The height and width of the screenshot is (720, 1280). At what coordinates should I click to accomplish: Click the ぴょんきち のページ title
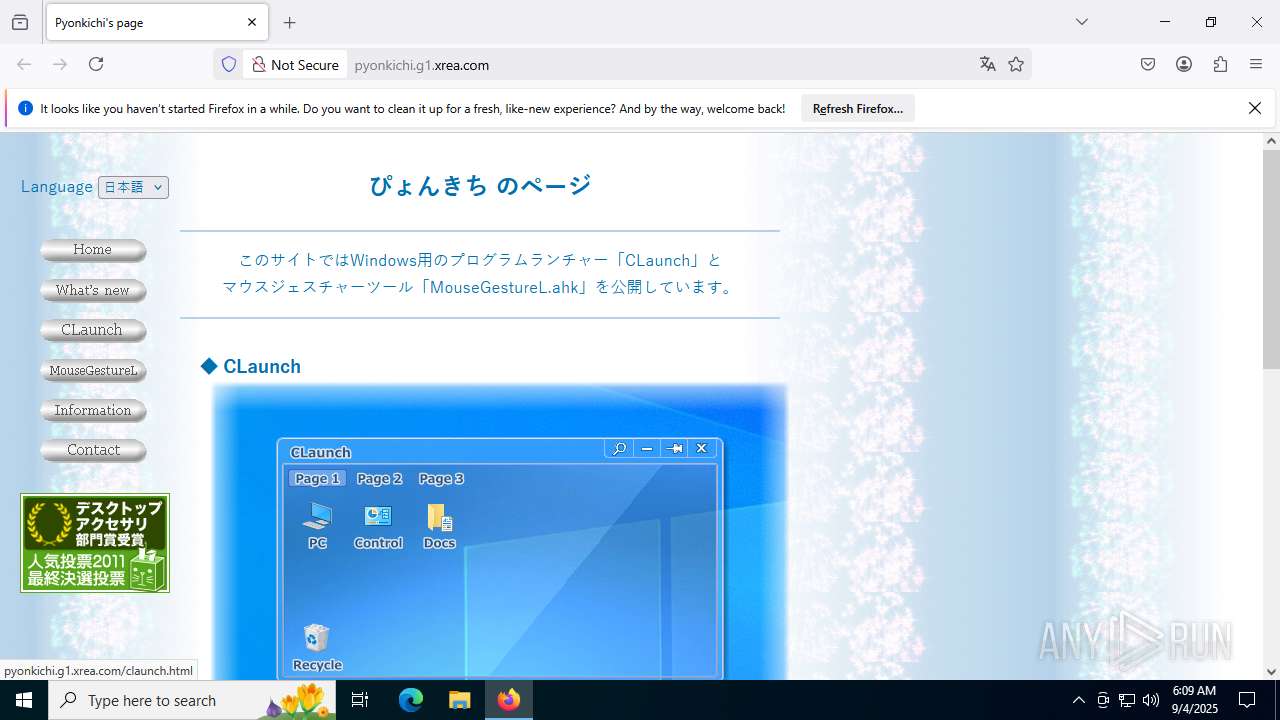(x=480, y=185)
